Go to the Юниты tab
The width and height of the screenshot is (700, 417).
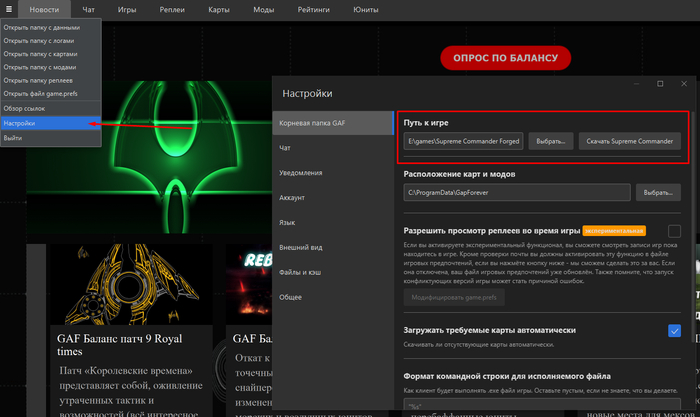point(366,8)
